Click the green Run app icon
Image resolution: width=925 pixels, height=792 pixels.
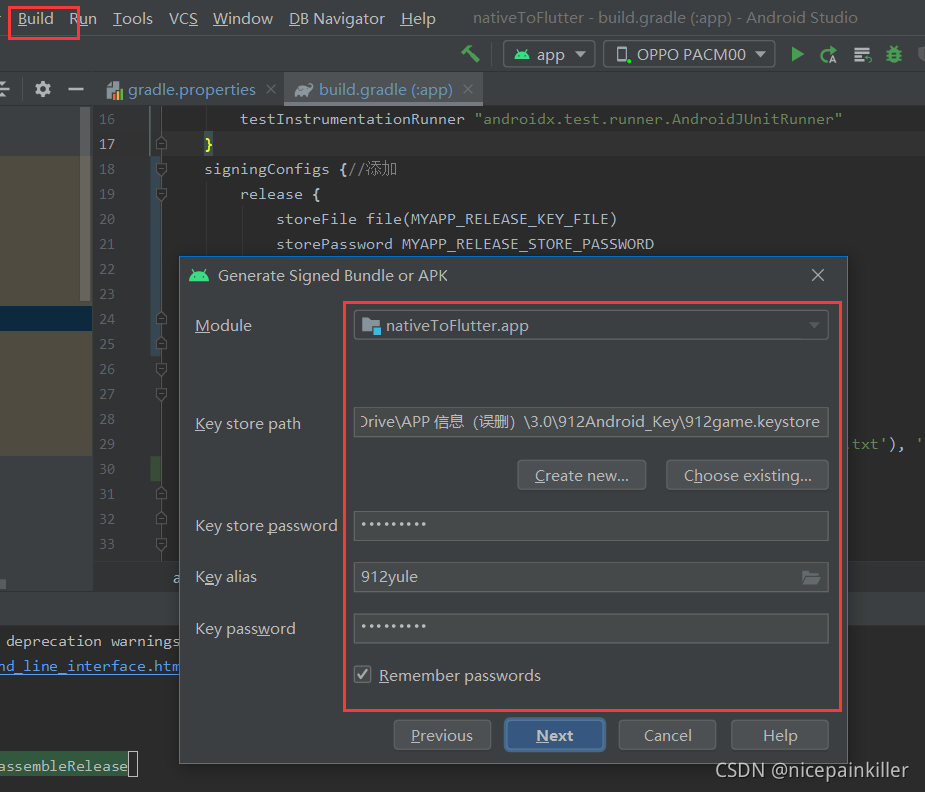pos(797,54)
